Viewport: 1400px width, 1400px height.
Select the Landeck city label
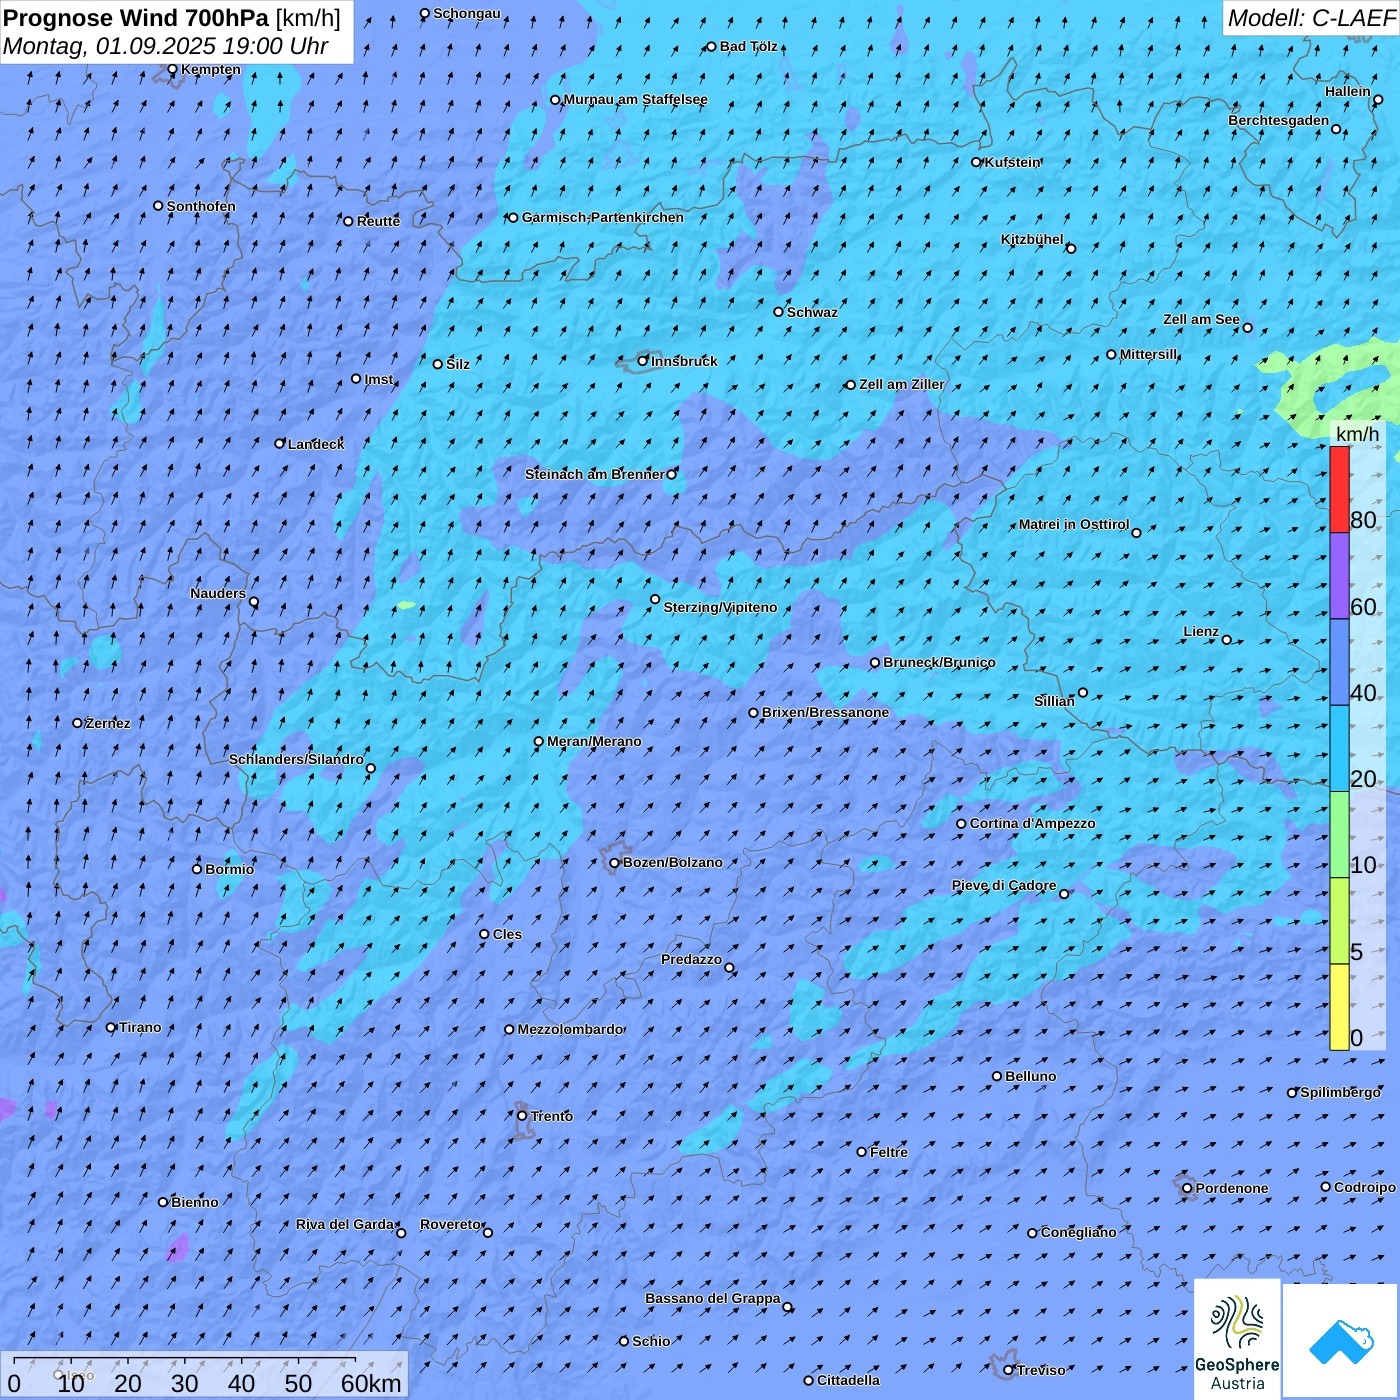click(x=316, y=444)
